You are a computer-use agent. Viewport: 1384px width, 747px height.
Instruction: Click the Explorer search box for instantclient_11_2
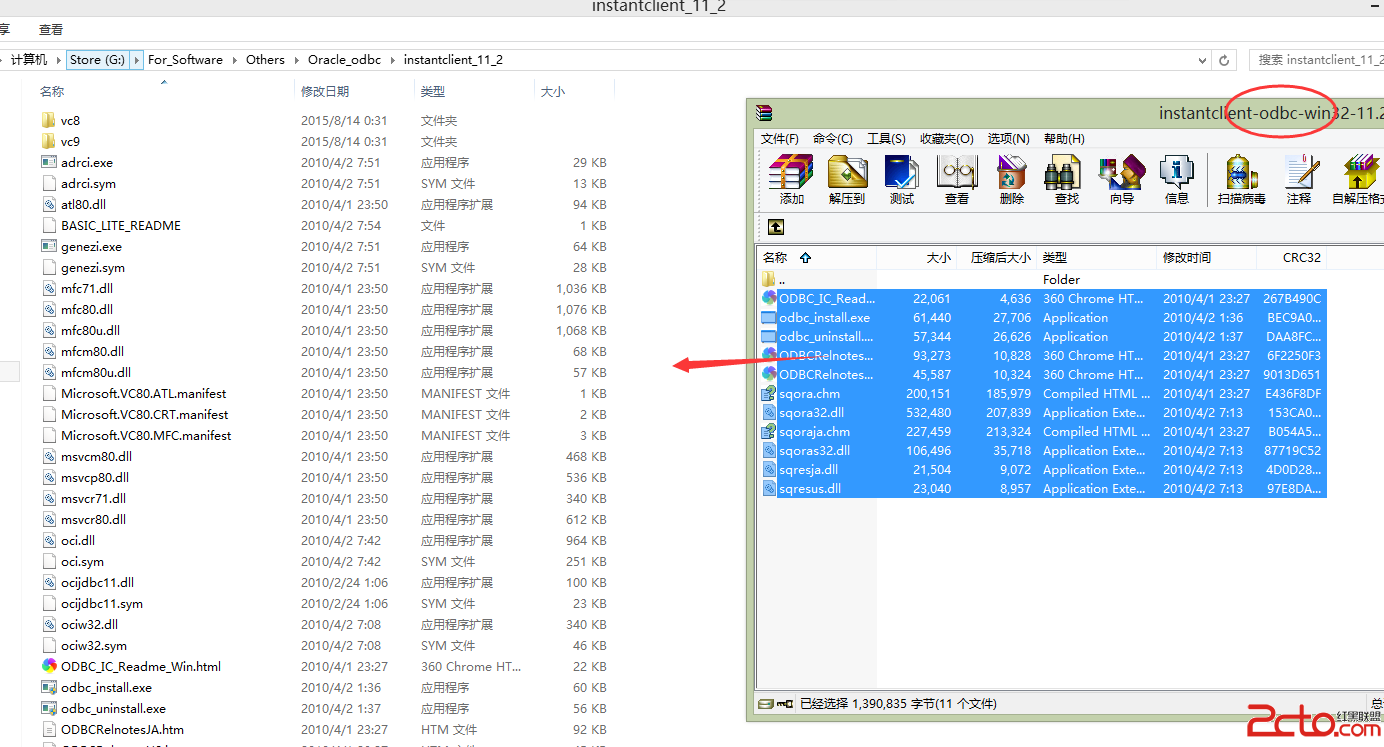coord(1316,60)
